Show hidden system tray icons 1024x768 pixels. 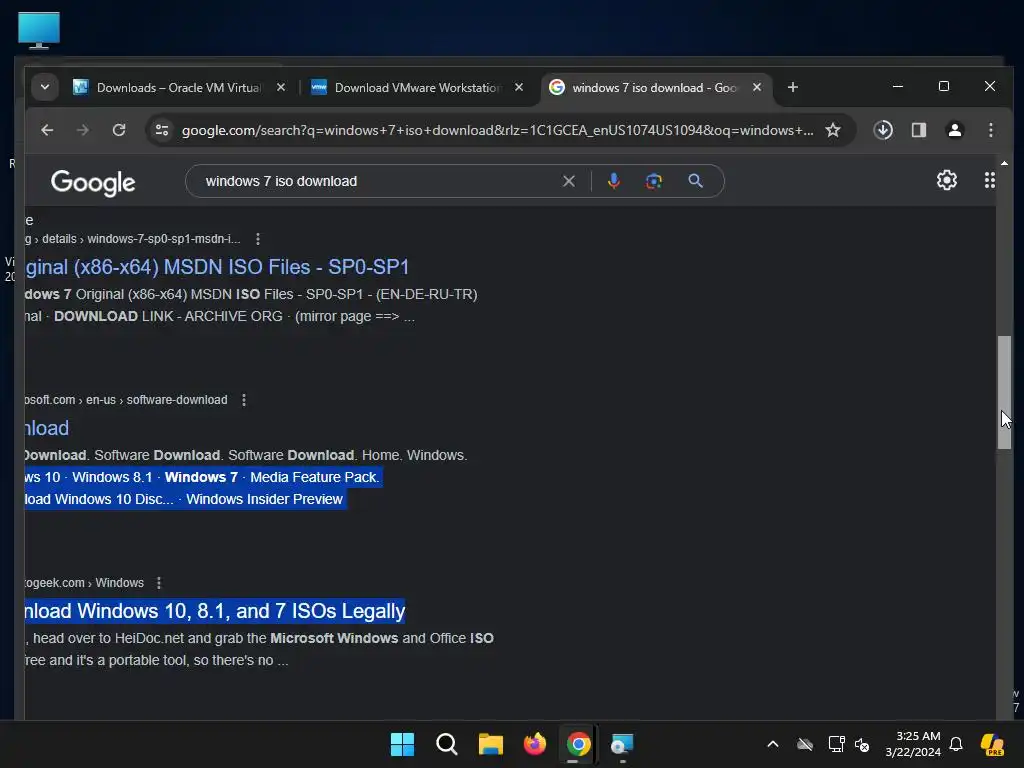pyautogui.click(x=773, y=744)
